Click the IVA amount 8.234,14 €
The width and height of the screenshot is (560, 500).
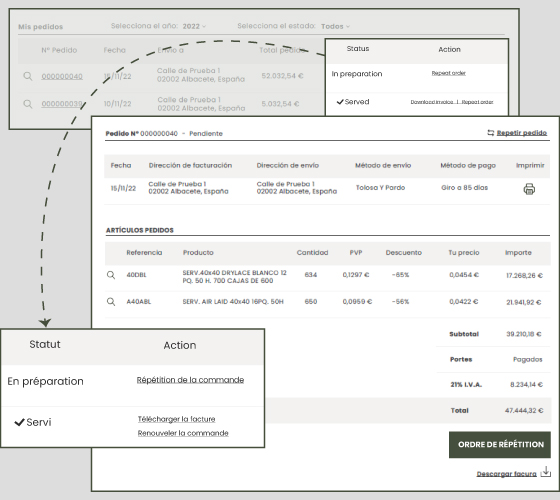pos(526,385)
